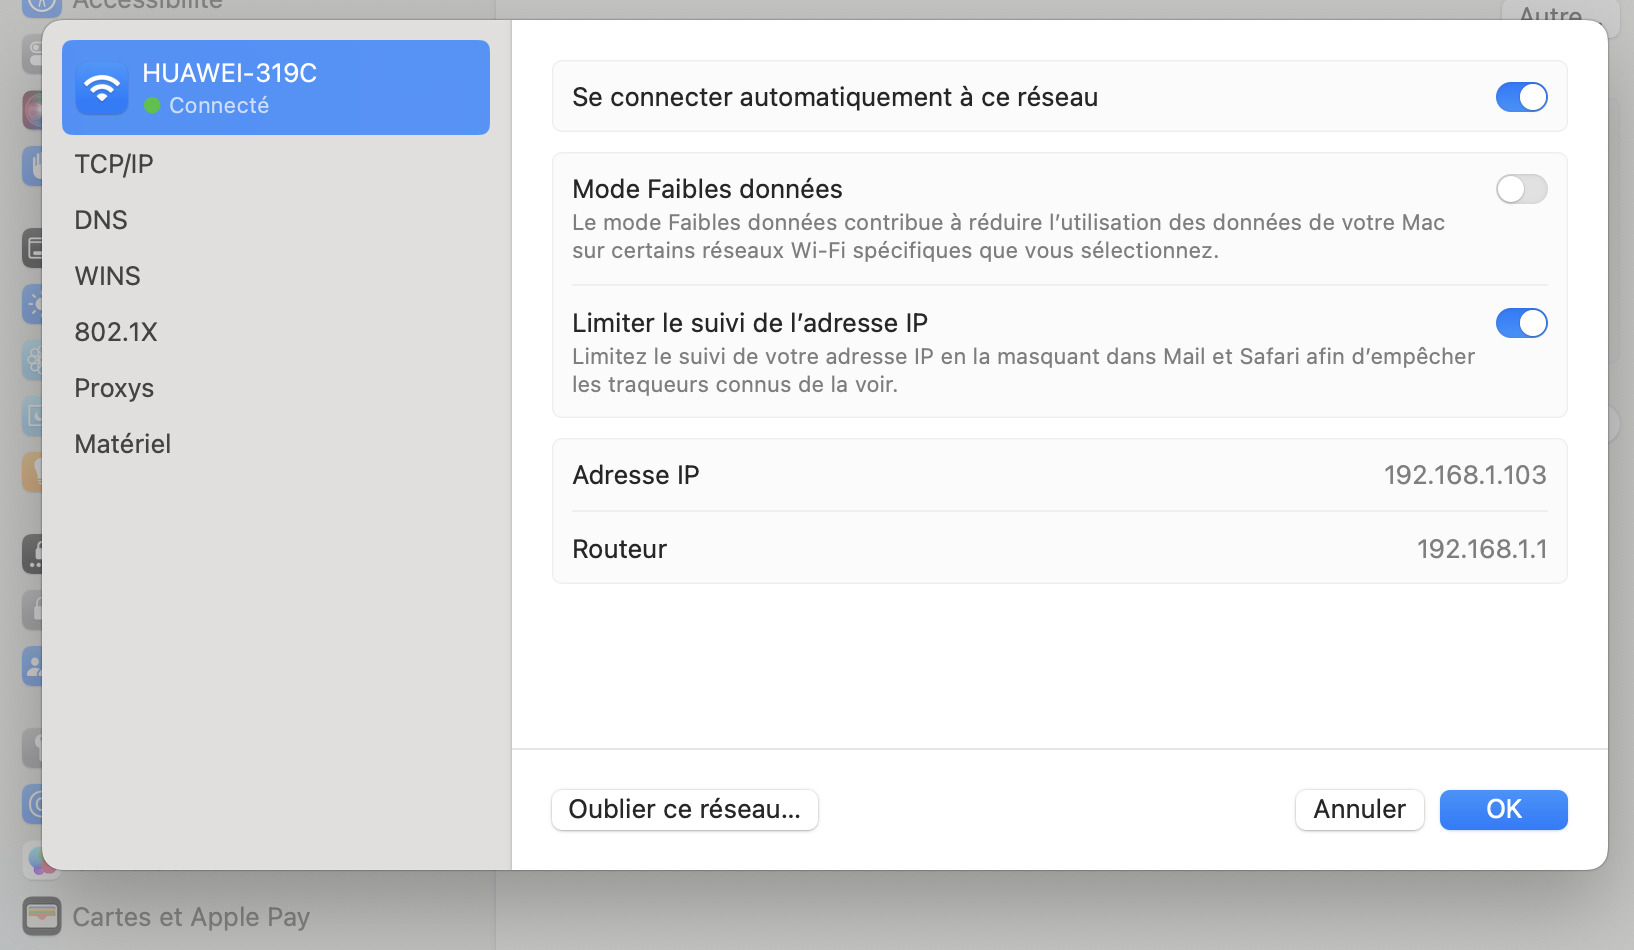Click the Annuler button
The width and height of the screenshot is (1634, 950).
pos(1360,810)
